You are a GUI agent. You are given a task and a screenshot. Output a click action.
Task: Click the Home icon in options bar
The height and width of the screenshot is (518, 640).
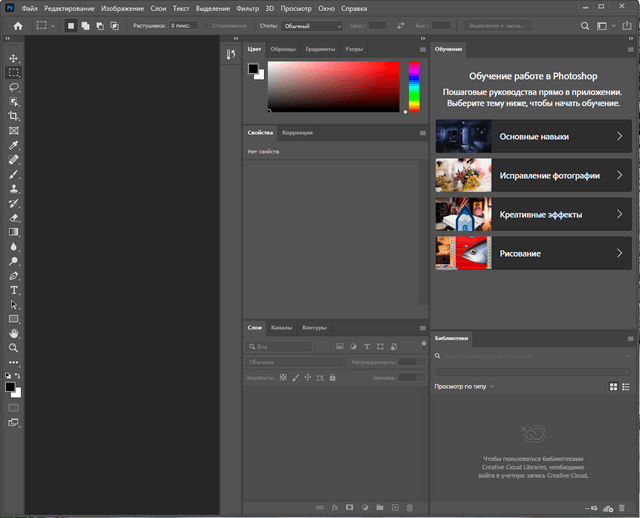18,25
